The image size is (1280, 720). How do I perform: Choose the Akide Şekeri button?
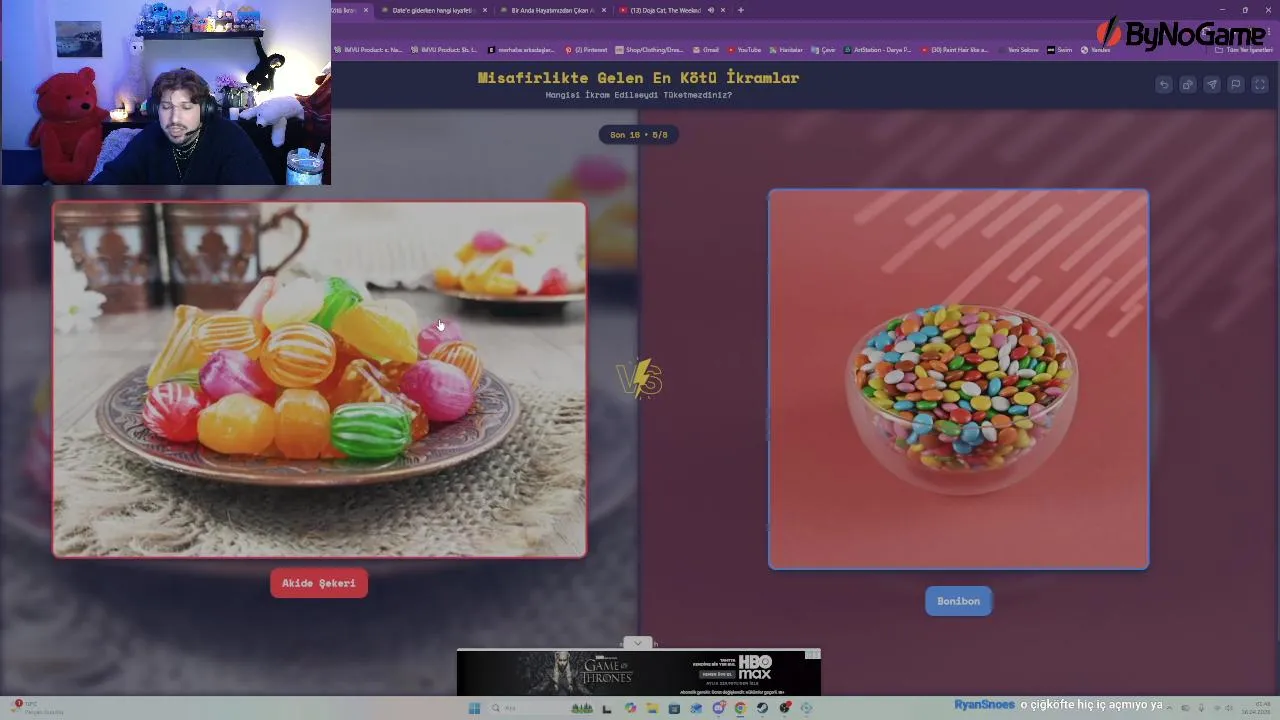[319, 583]
